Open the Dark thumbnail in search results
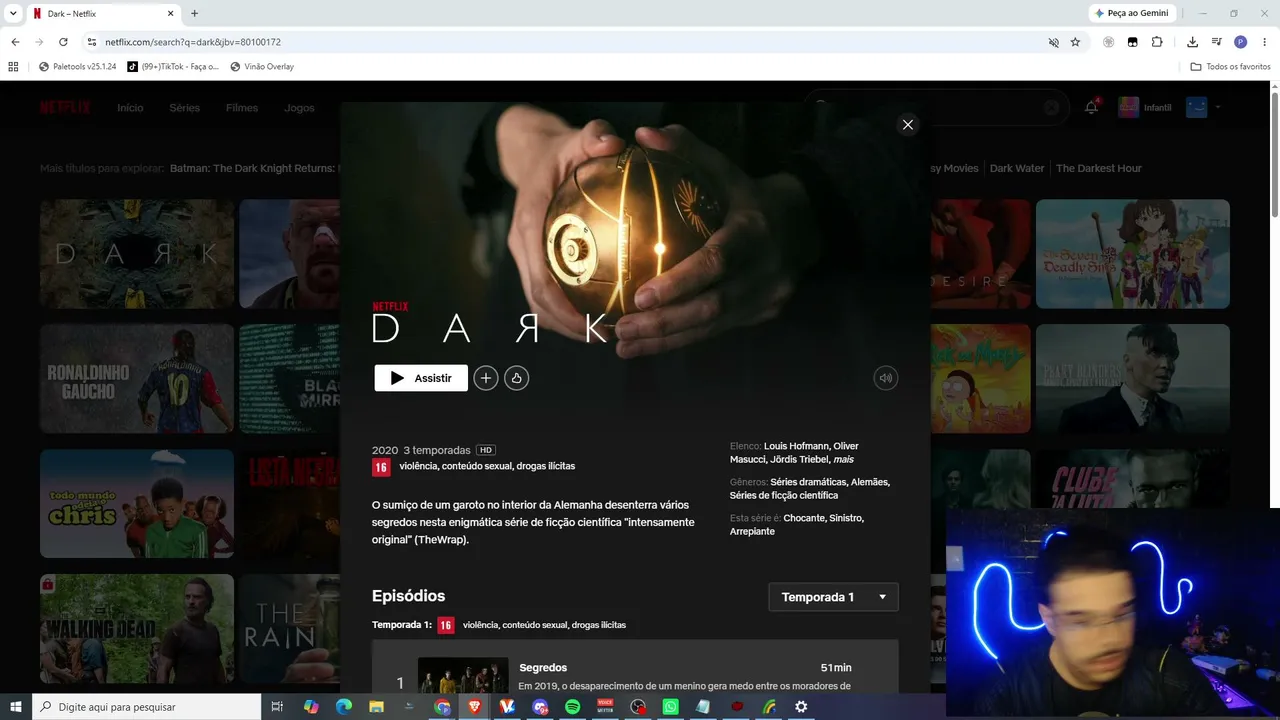 [x=137, y=254]
